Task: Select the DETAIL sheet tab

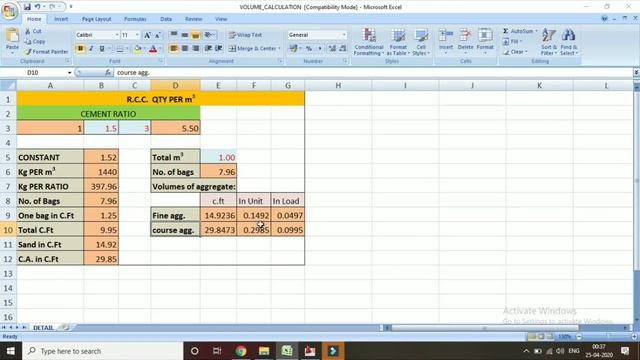Action: (x=43, y=327)
